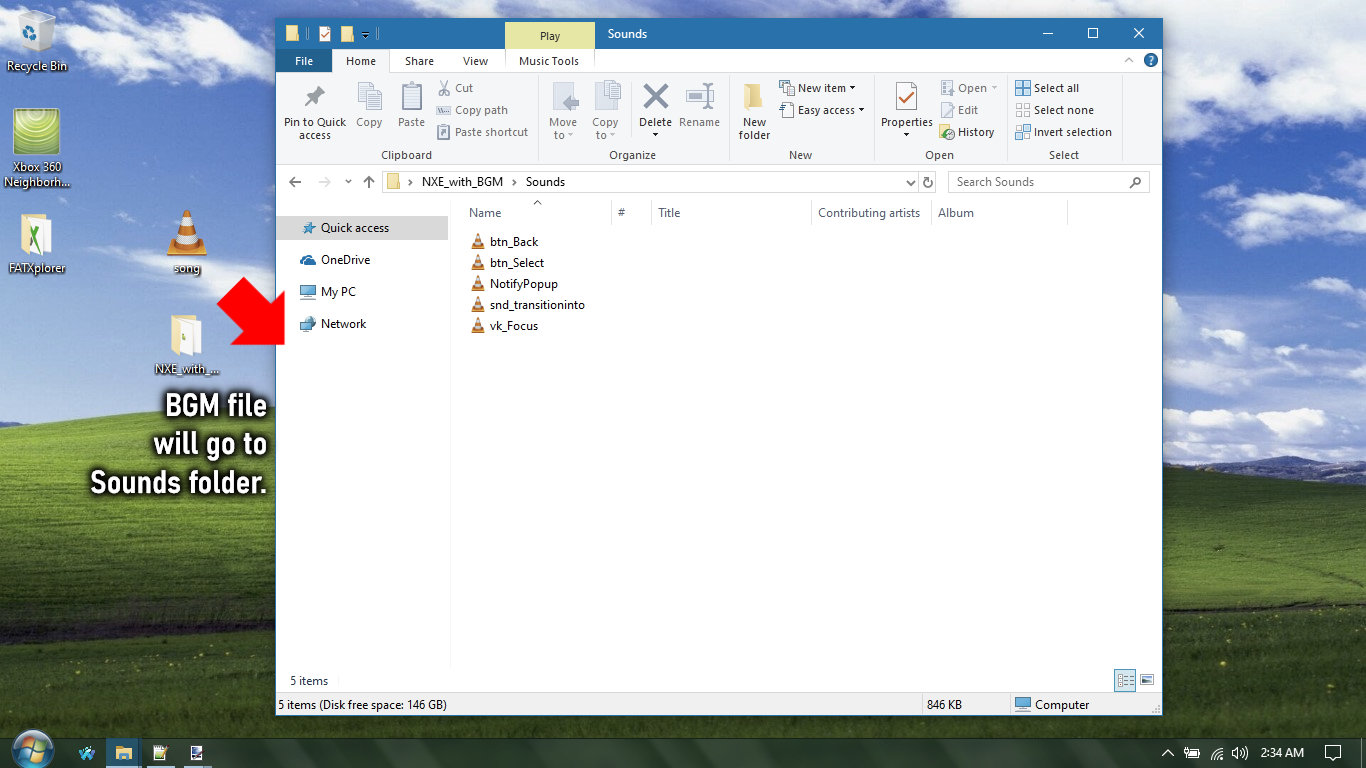Select Paste shortcut option

click(x=482, y=132)
